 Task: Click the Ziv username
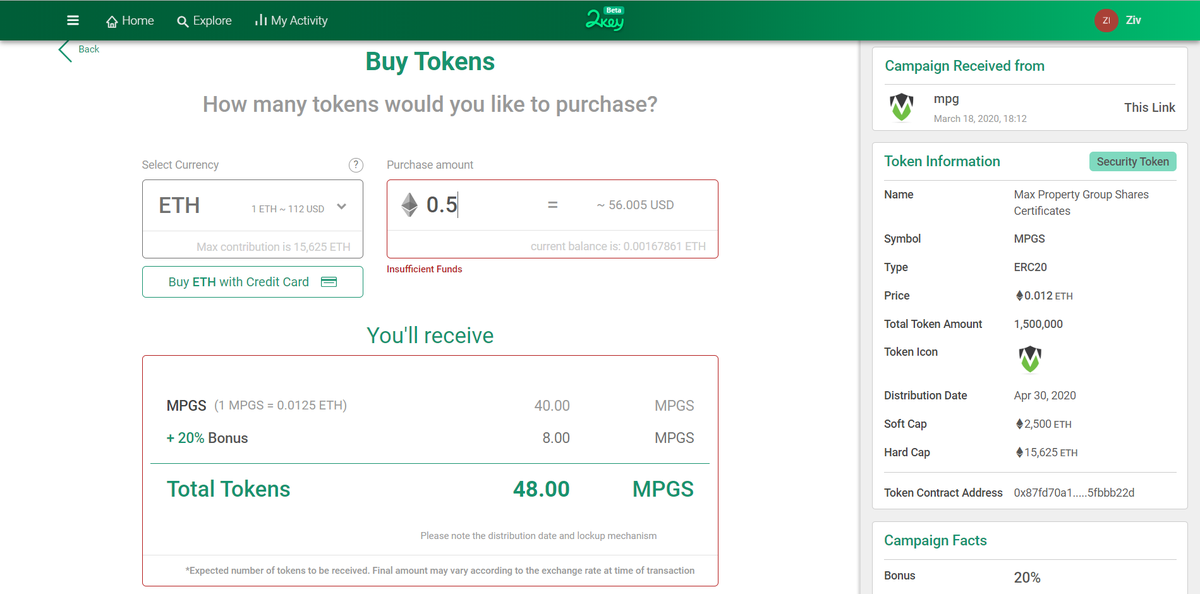click(1133, 20)
